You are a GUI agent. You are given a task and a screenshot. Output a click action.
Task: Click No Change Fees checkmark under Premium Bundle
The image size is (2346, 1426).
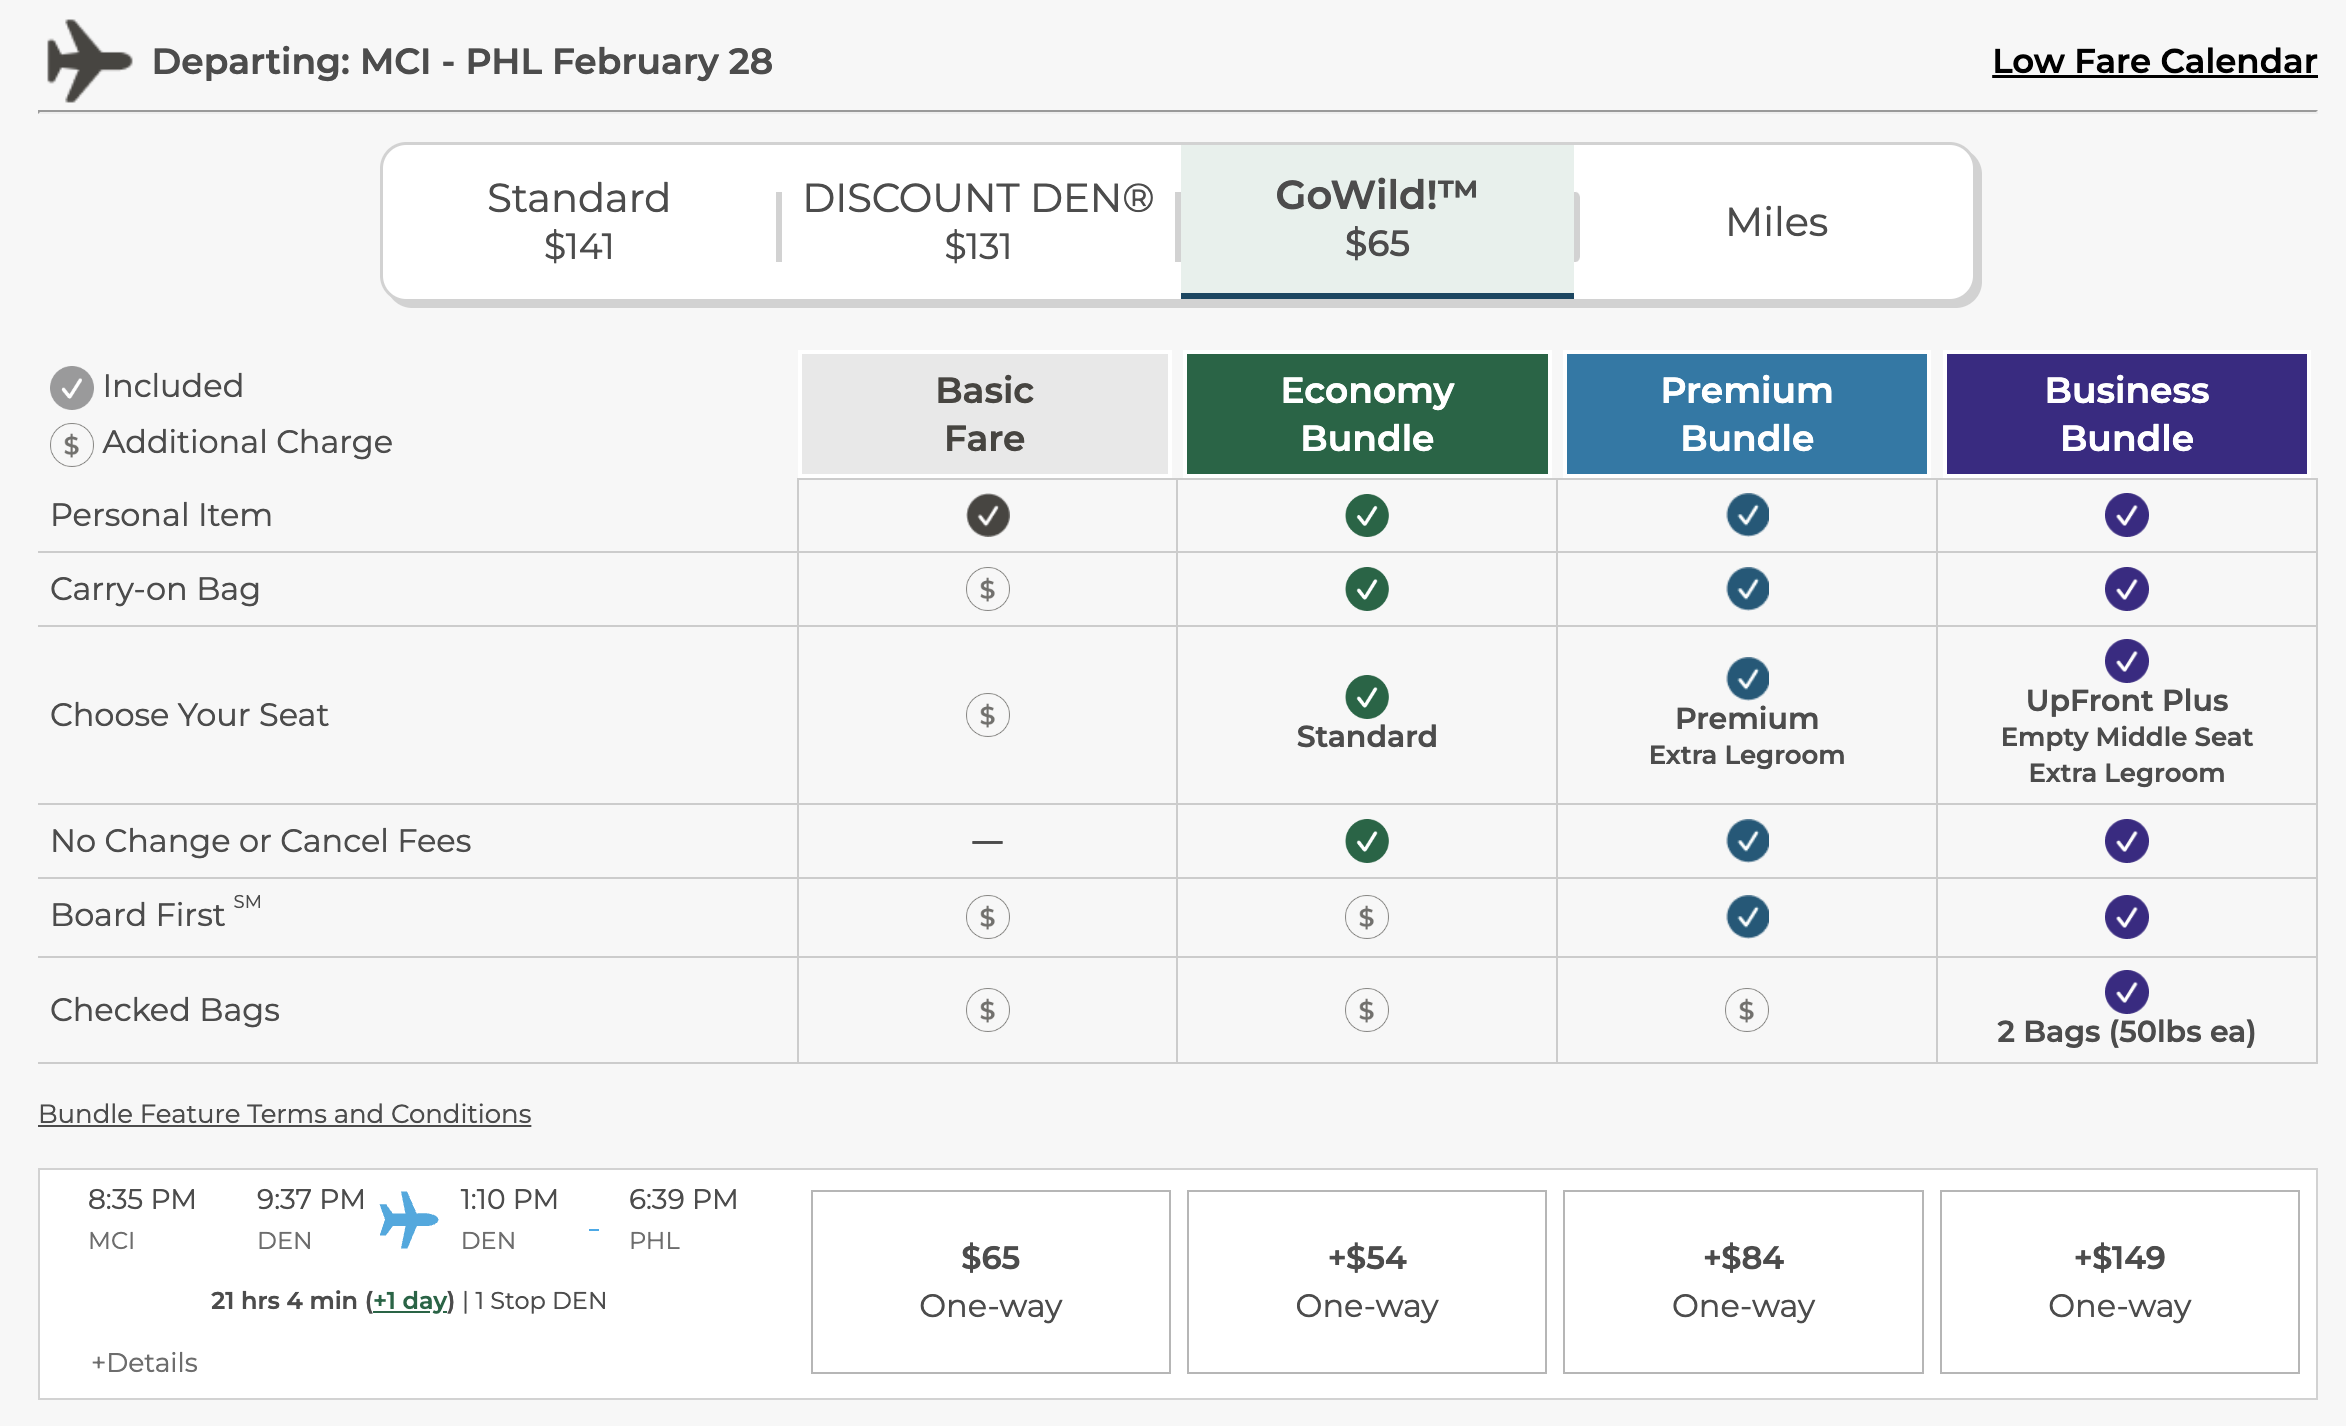tap(1748, 841)
